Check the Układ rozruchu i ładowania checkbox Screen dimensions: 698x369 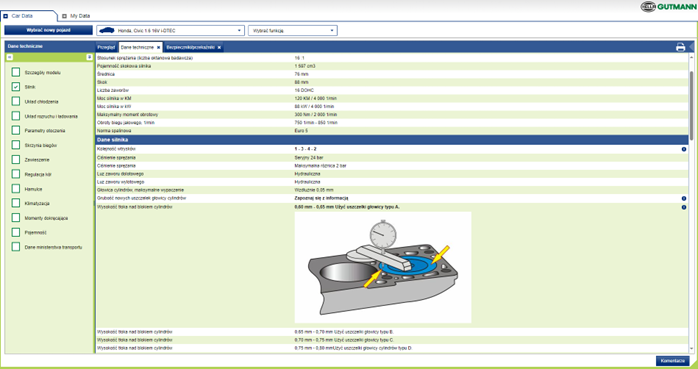click(16, 116)
